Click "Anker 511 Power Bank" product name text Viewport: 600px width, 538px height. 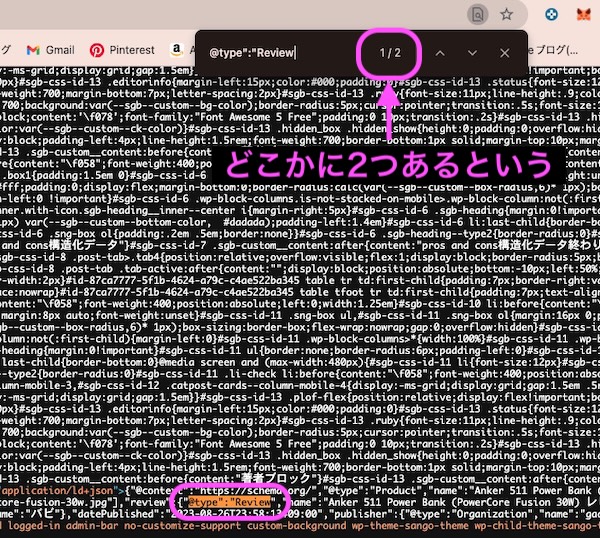532,490
